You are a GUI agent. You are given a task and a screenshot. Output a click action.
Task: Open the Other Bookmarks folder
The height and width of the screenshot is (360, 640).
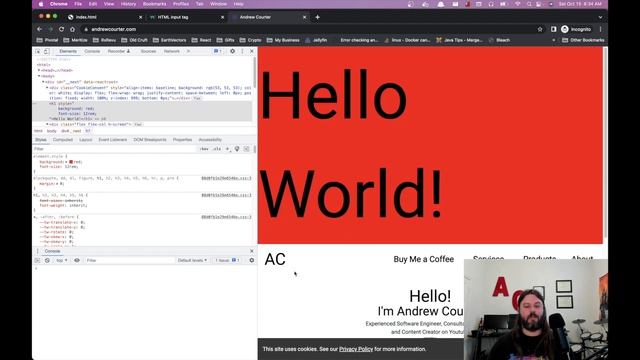pyautogui.click(x=583, y=40)
